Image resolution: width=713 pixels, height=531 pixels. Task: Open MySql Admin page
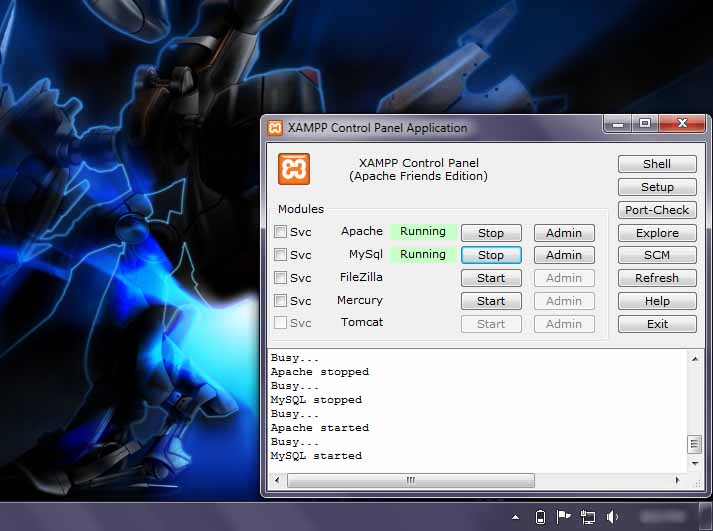click(564, 255)
